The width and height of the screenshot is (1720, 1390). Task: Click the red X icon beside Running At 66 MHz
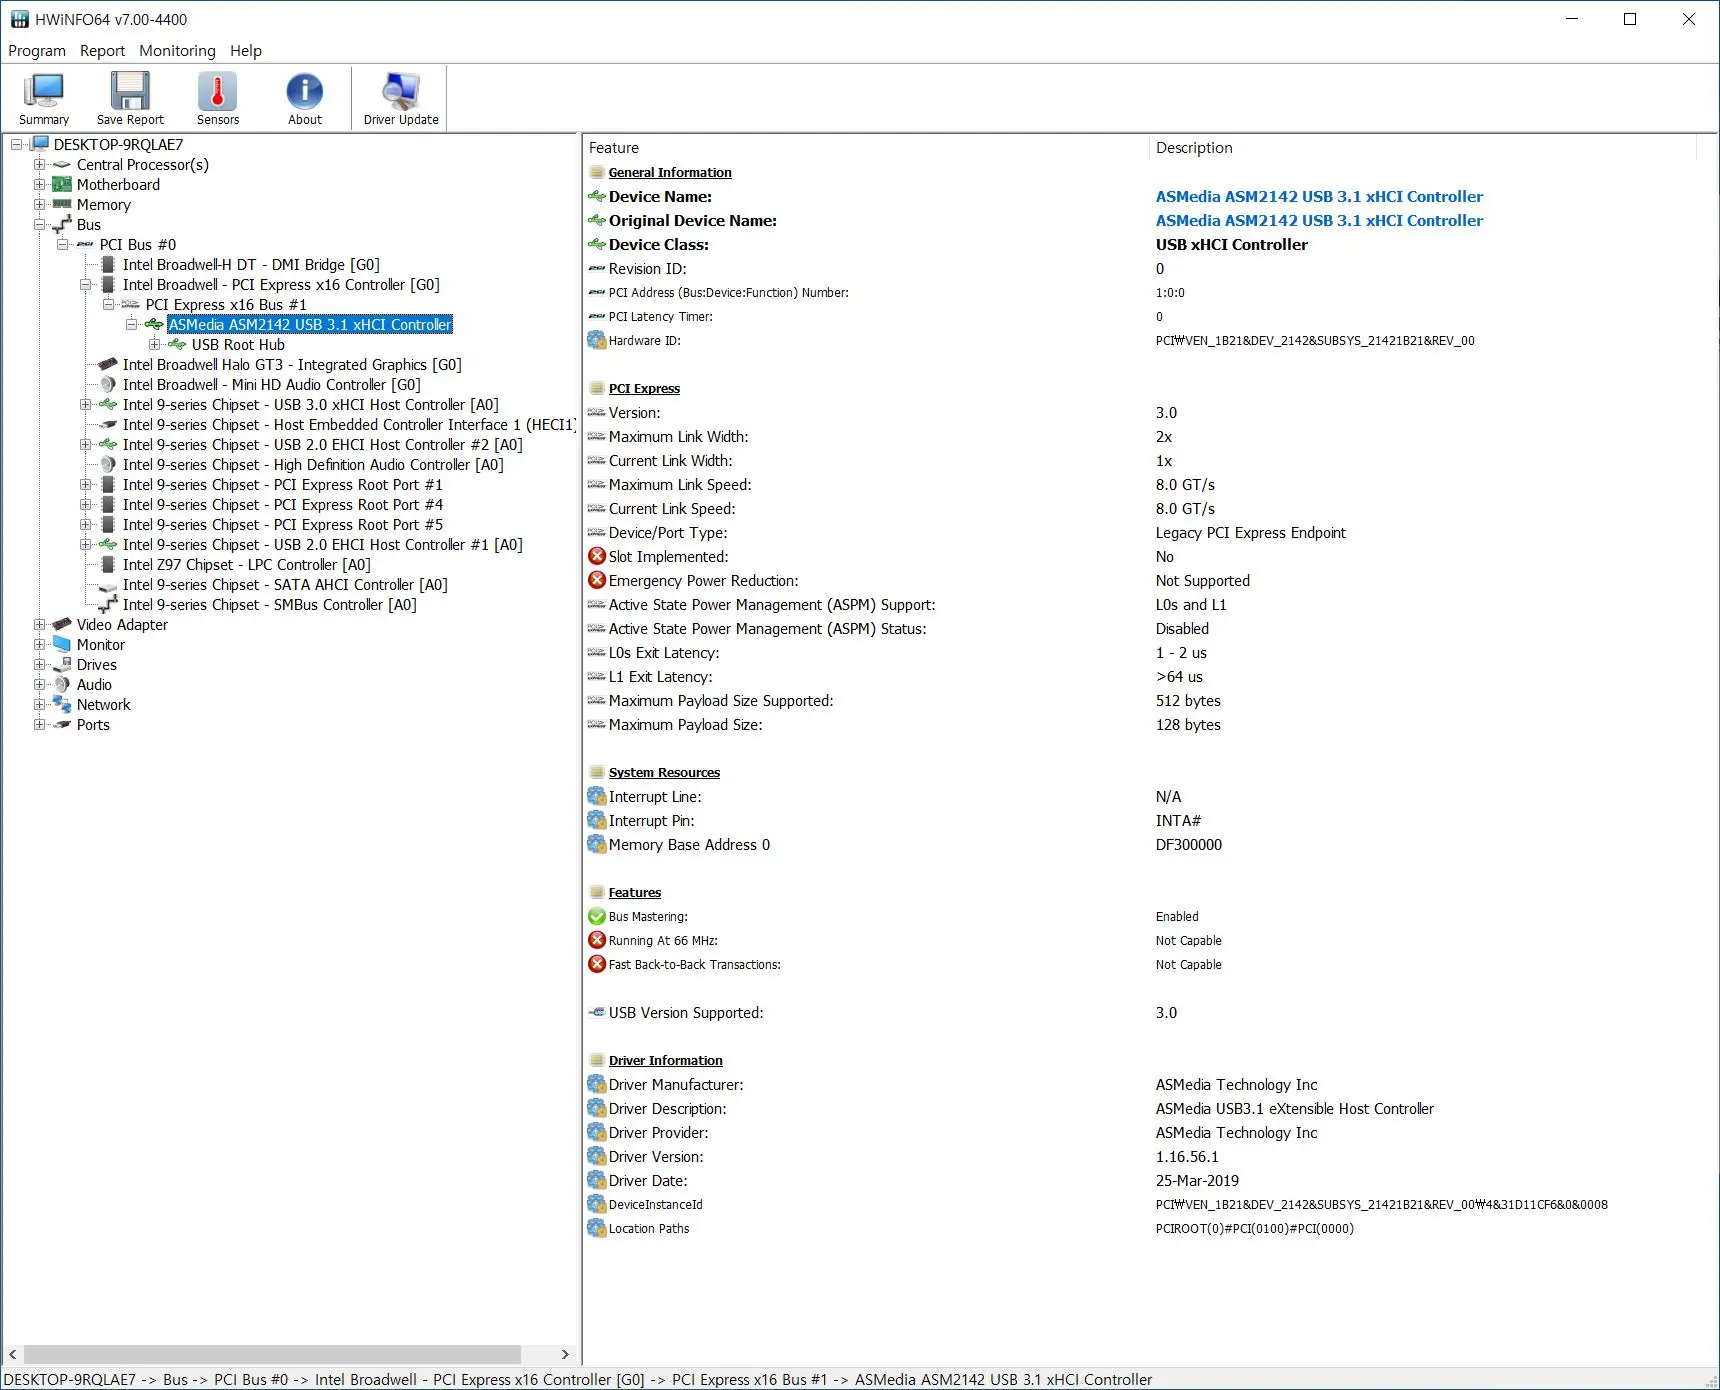597,940
